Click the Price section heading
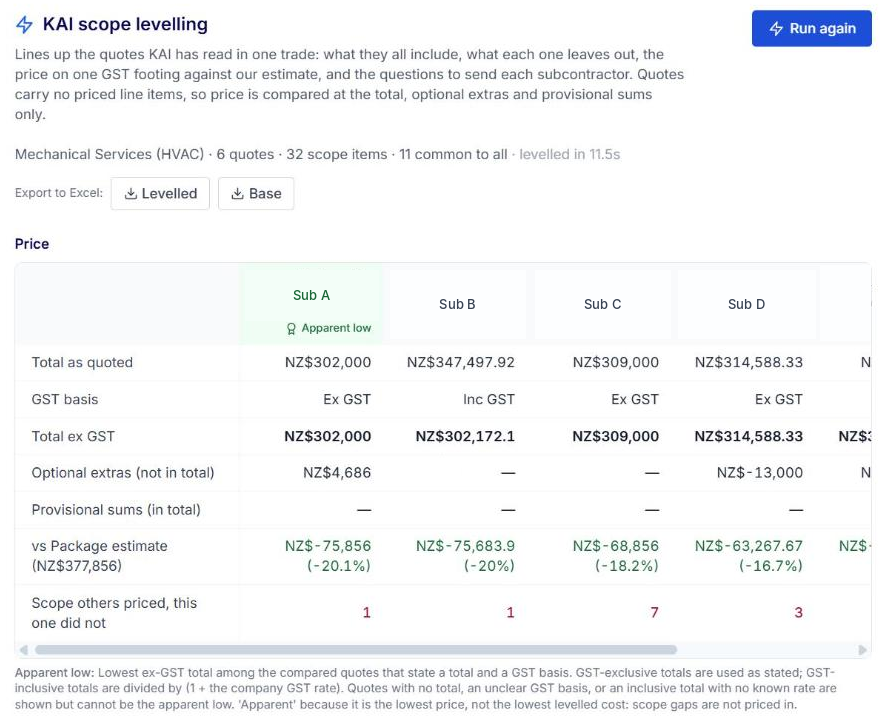 [x=32, y=244]
